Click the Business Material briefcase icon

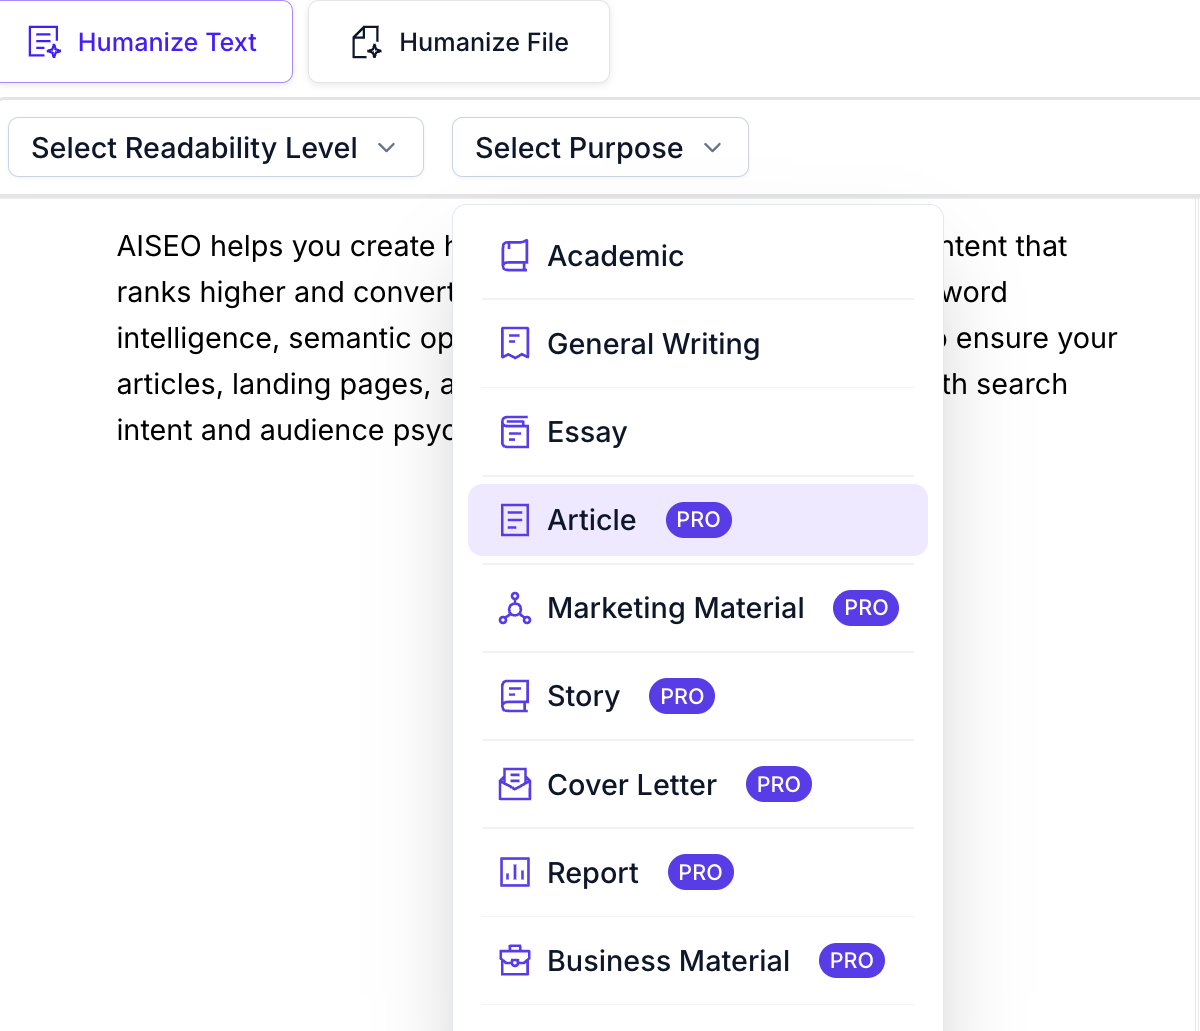515,960
